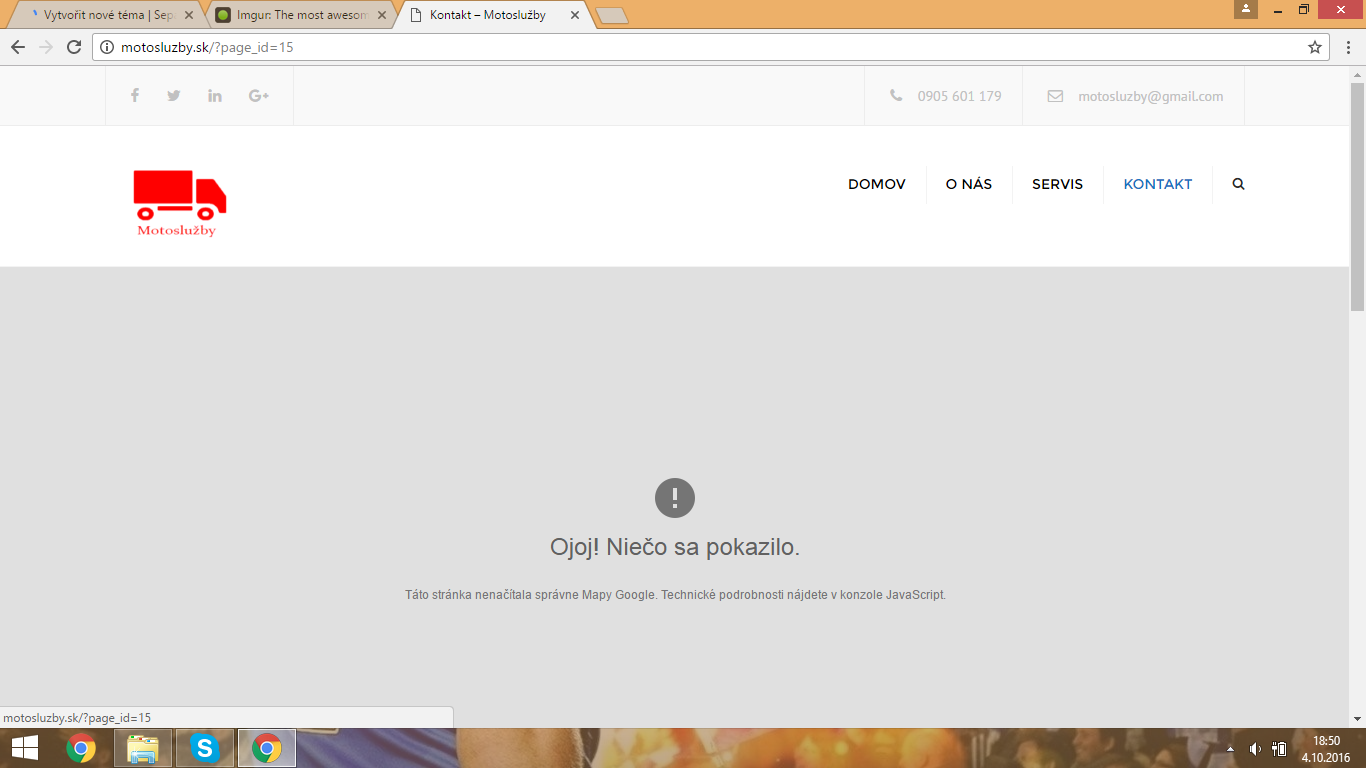Reload the page with the refresh icon

[73, 47]
